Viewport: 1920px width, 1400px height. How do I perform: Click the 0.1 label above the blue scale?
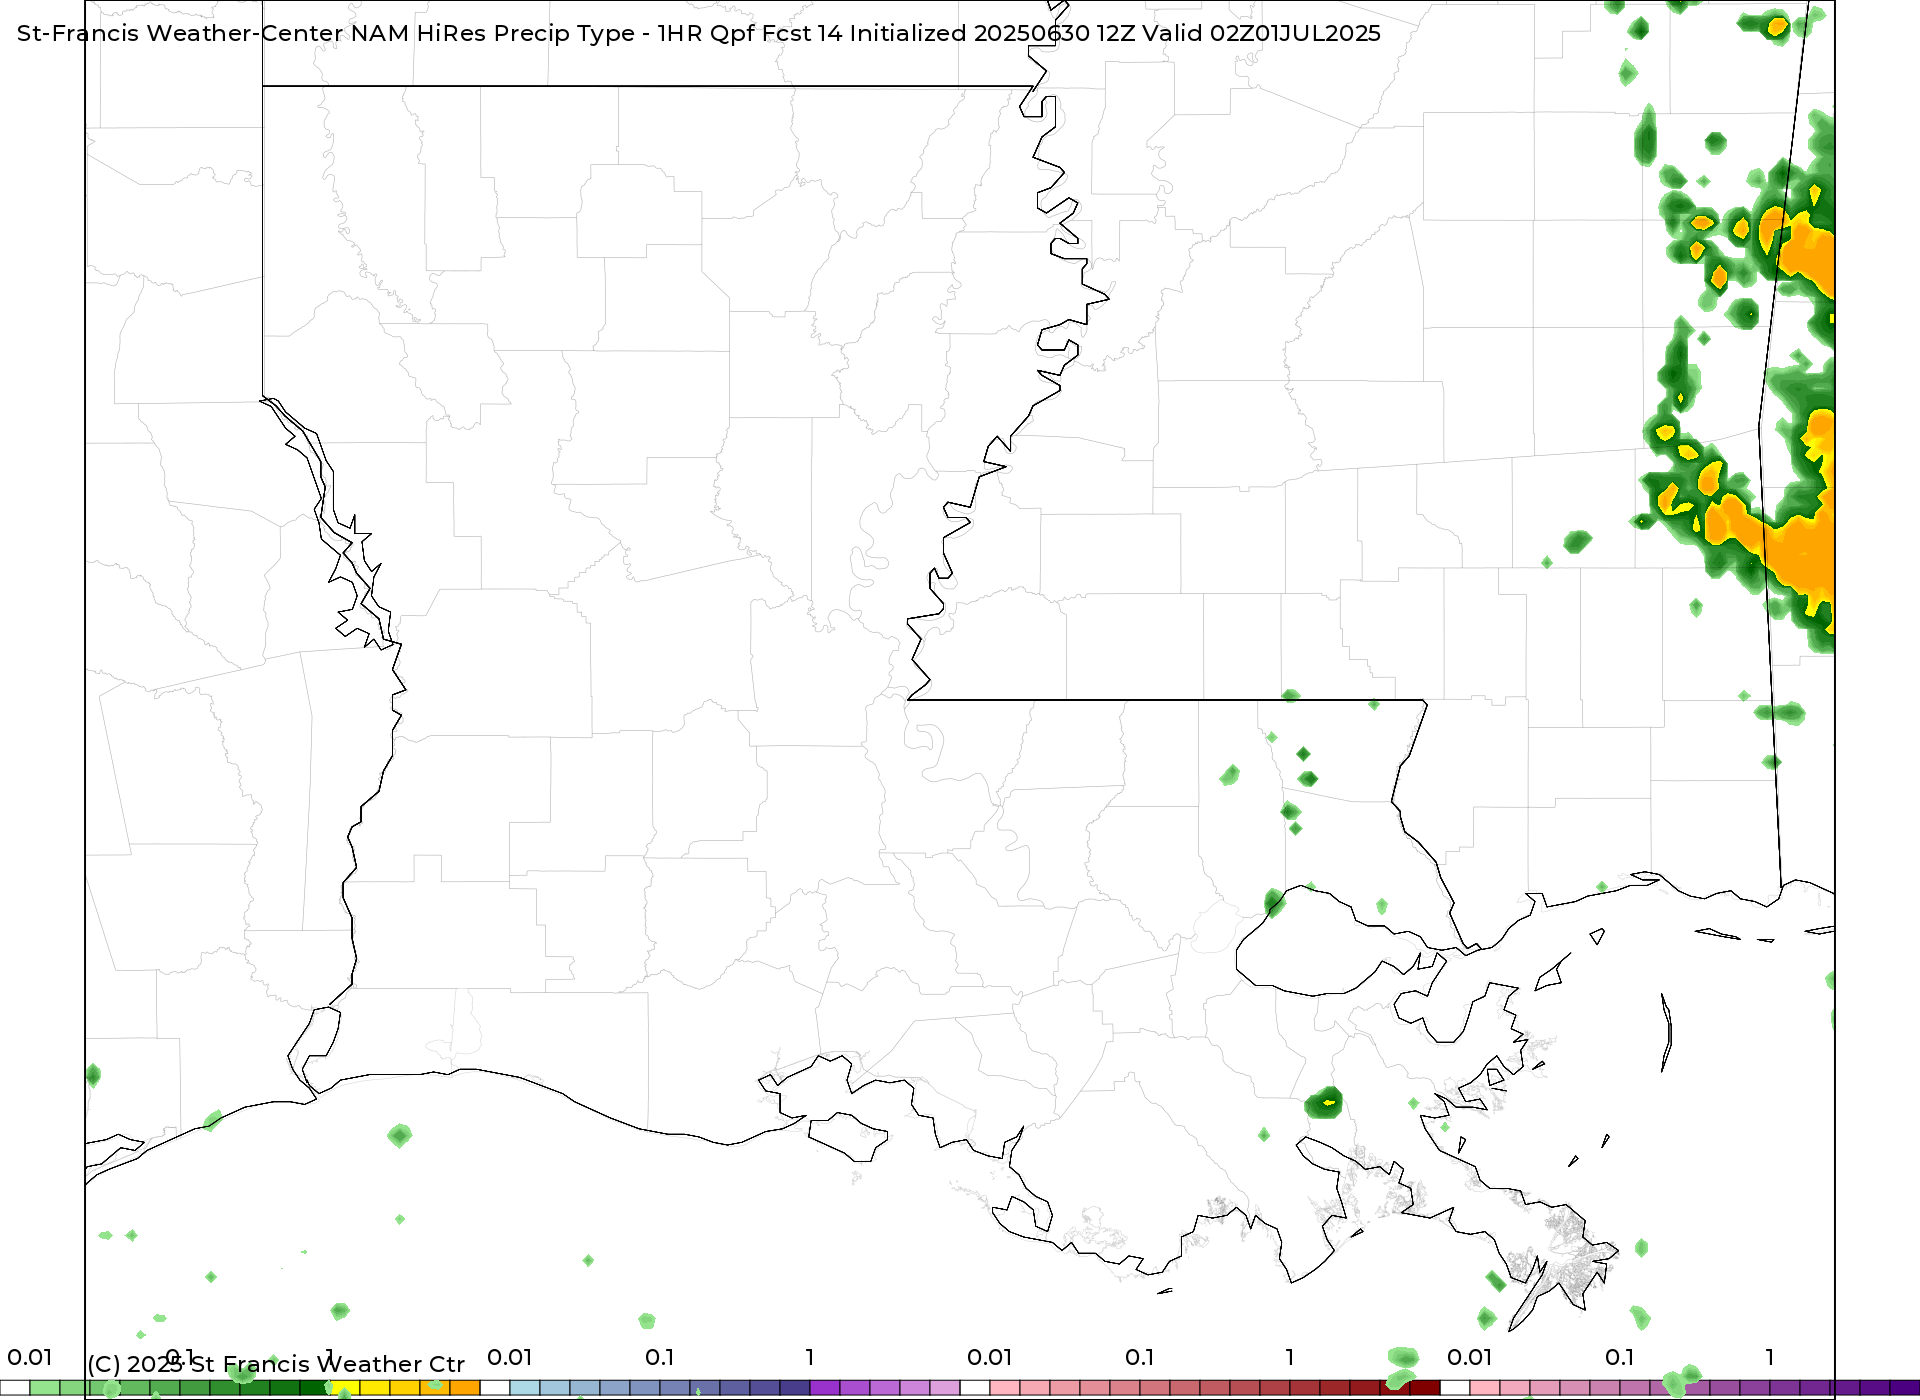(659, 1357)
